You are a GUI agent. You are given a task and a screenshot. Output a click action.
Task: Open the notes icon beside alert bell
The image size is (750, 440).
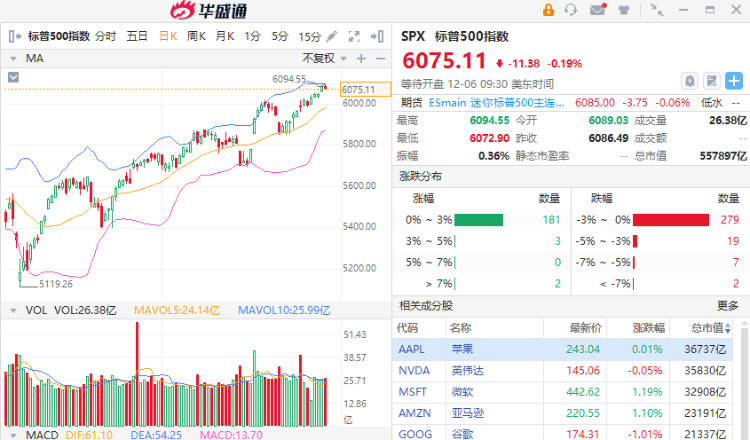(x=712, y=81)
